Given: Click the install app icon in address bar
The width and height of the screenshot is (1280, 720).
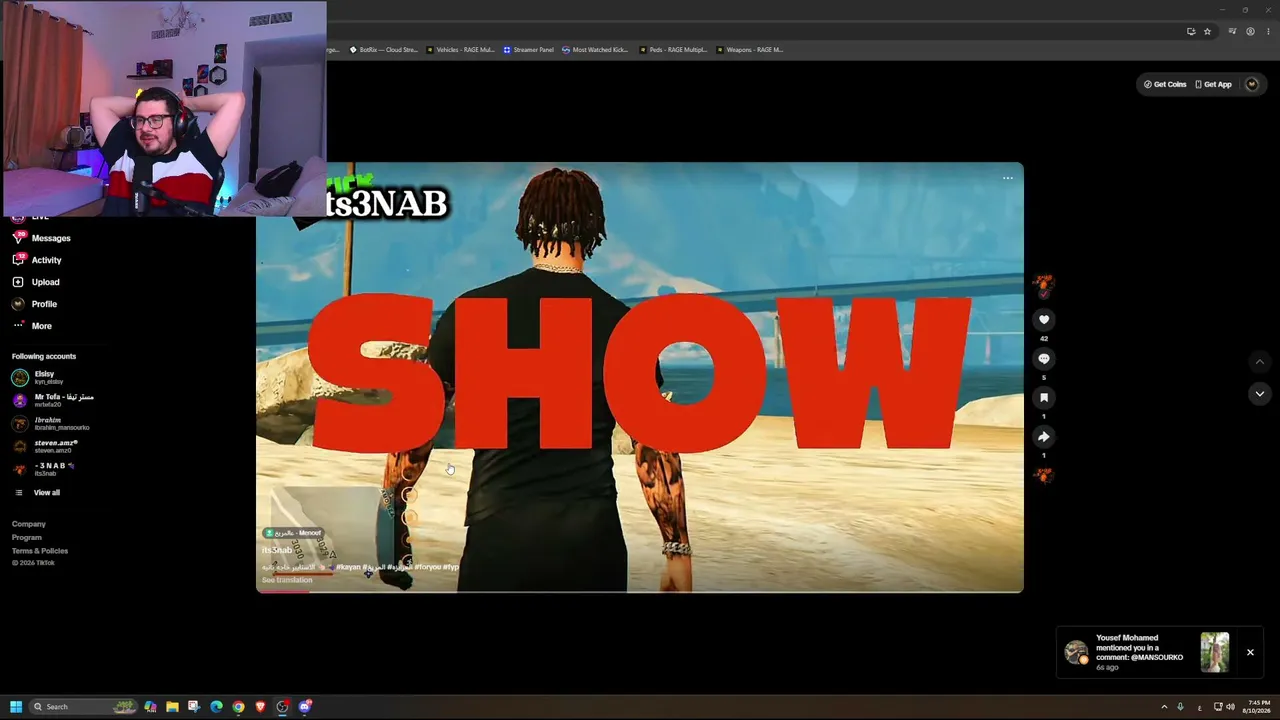Looking at the screenshot, I should 1191,31.
